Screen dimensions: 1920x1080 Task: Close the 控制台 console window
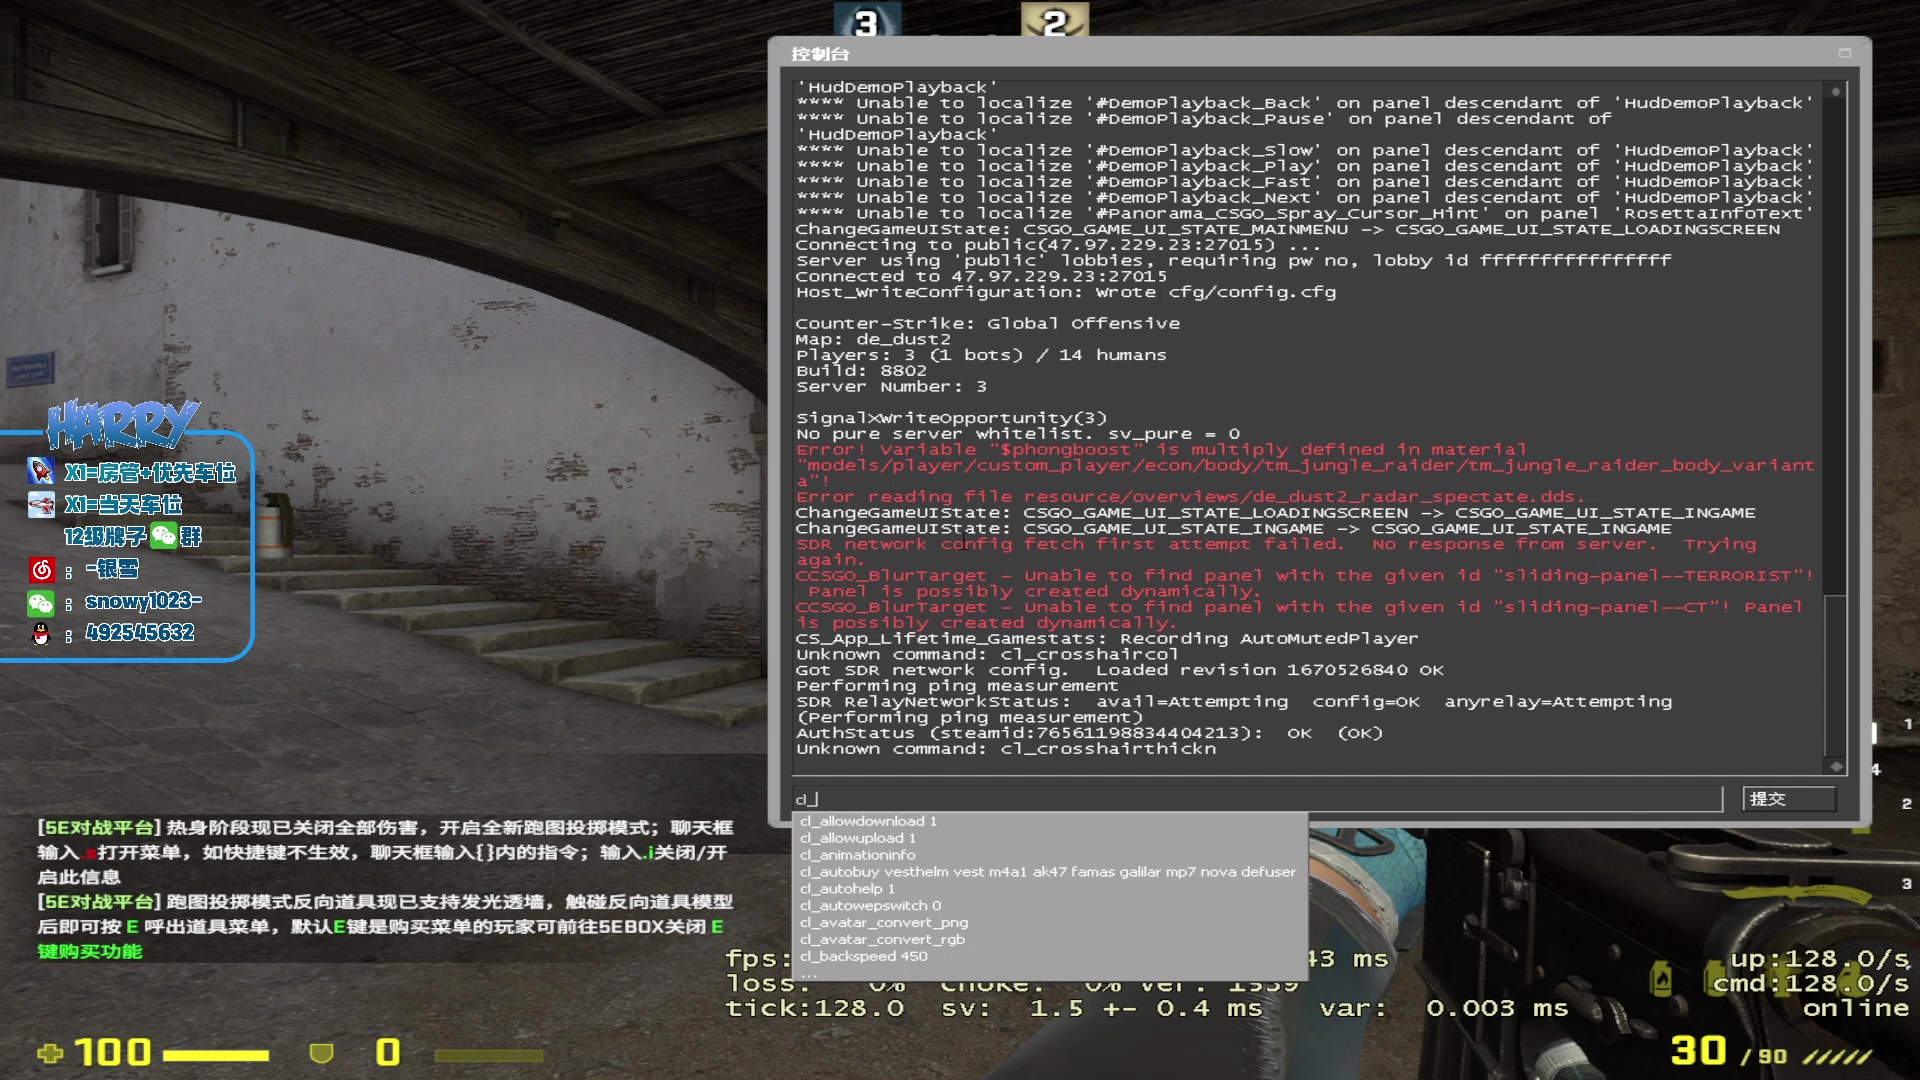[1844, 53]
